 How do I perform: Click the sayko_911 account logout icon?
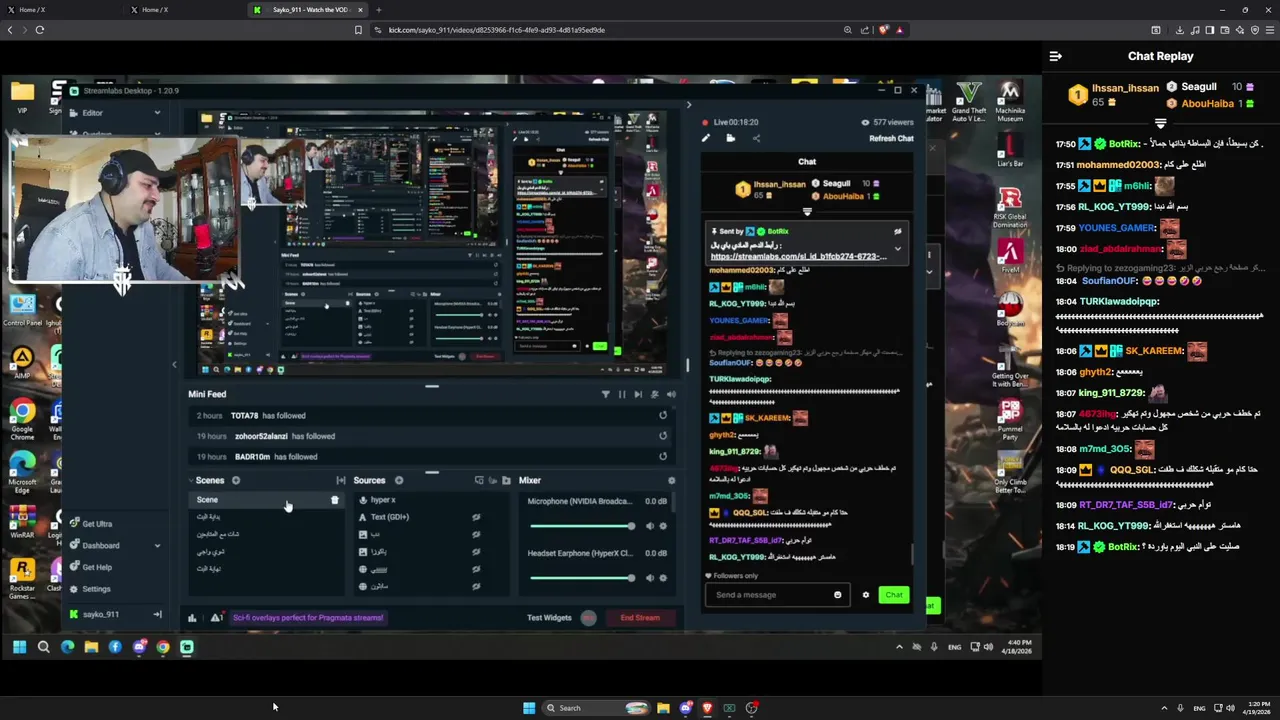click(x=157, y=614)
